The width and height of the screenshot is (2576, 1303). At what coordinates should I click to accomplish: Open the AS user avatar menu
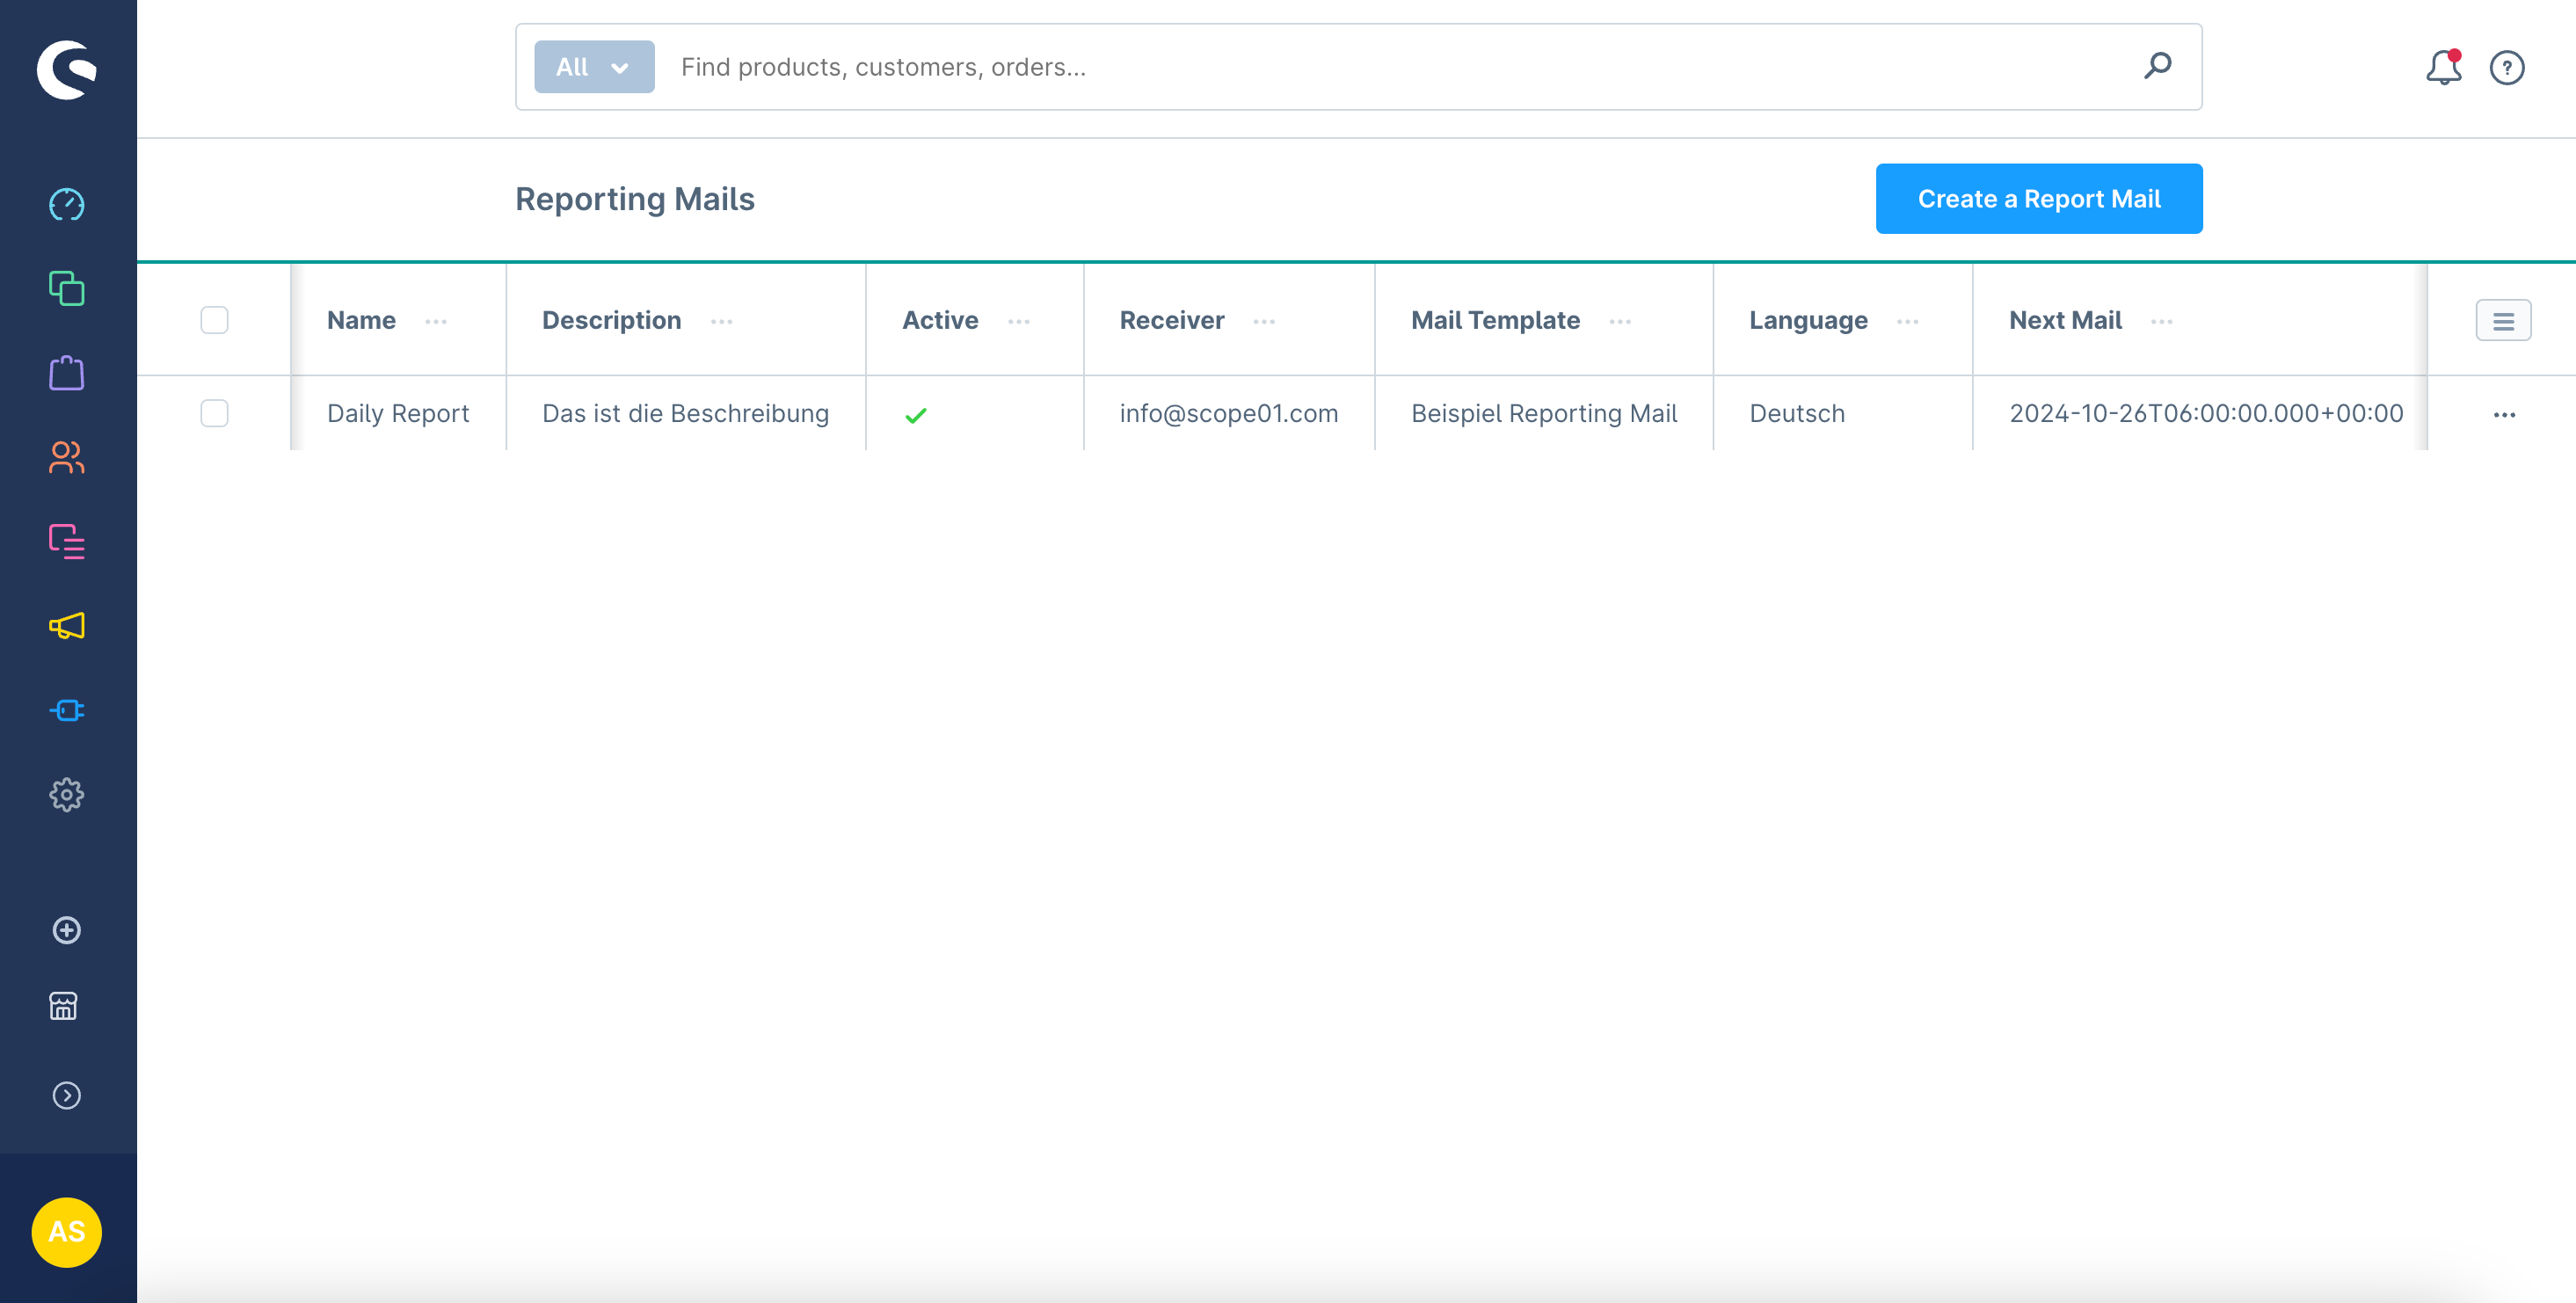(67, 1232)
